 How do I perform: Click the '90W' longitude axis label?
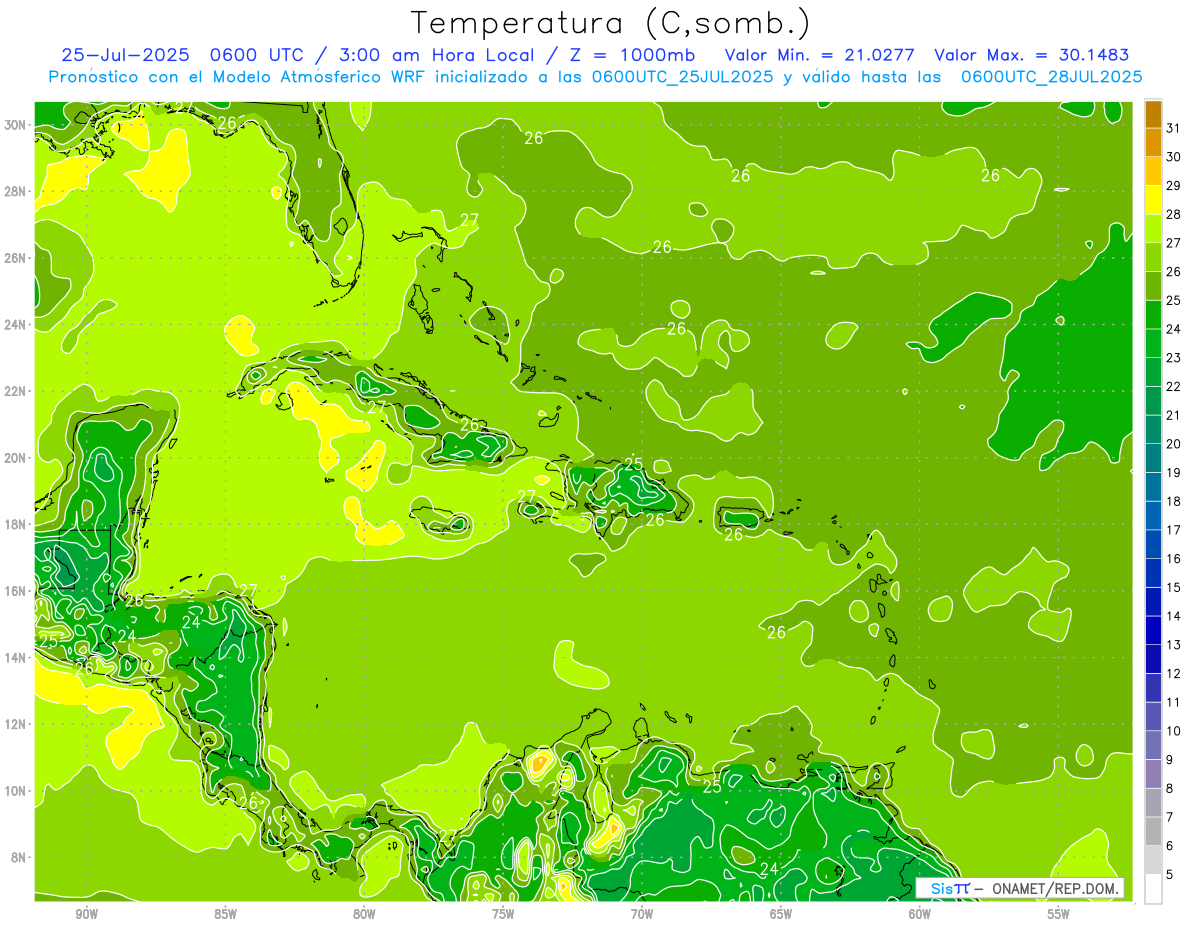86,914
